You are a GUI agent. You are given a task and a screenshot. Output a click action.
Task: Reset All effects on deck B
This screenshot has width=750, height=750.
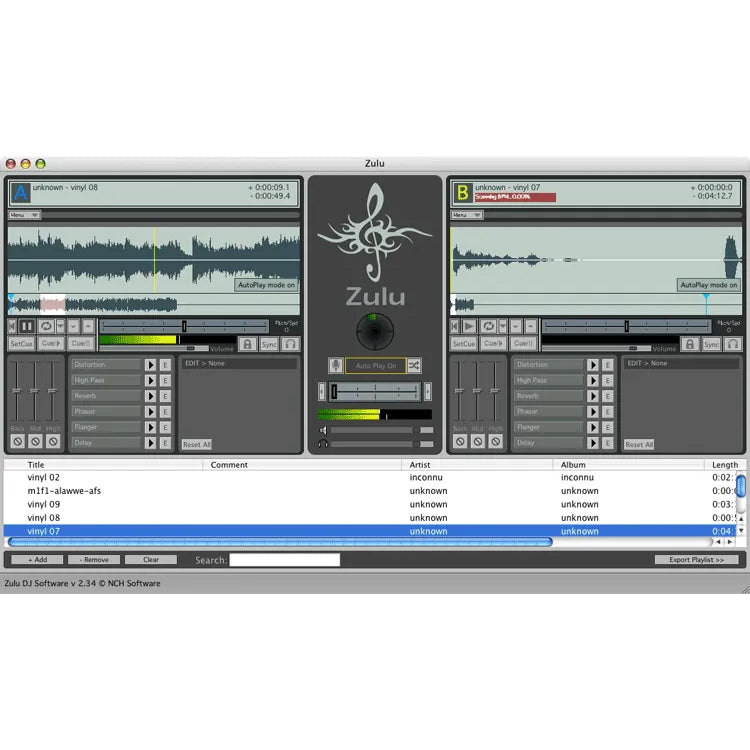coord(639,444)
